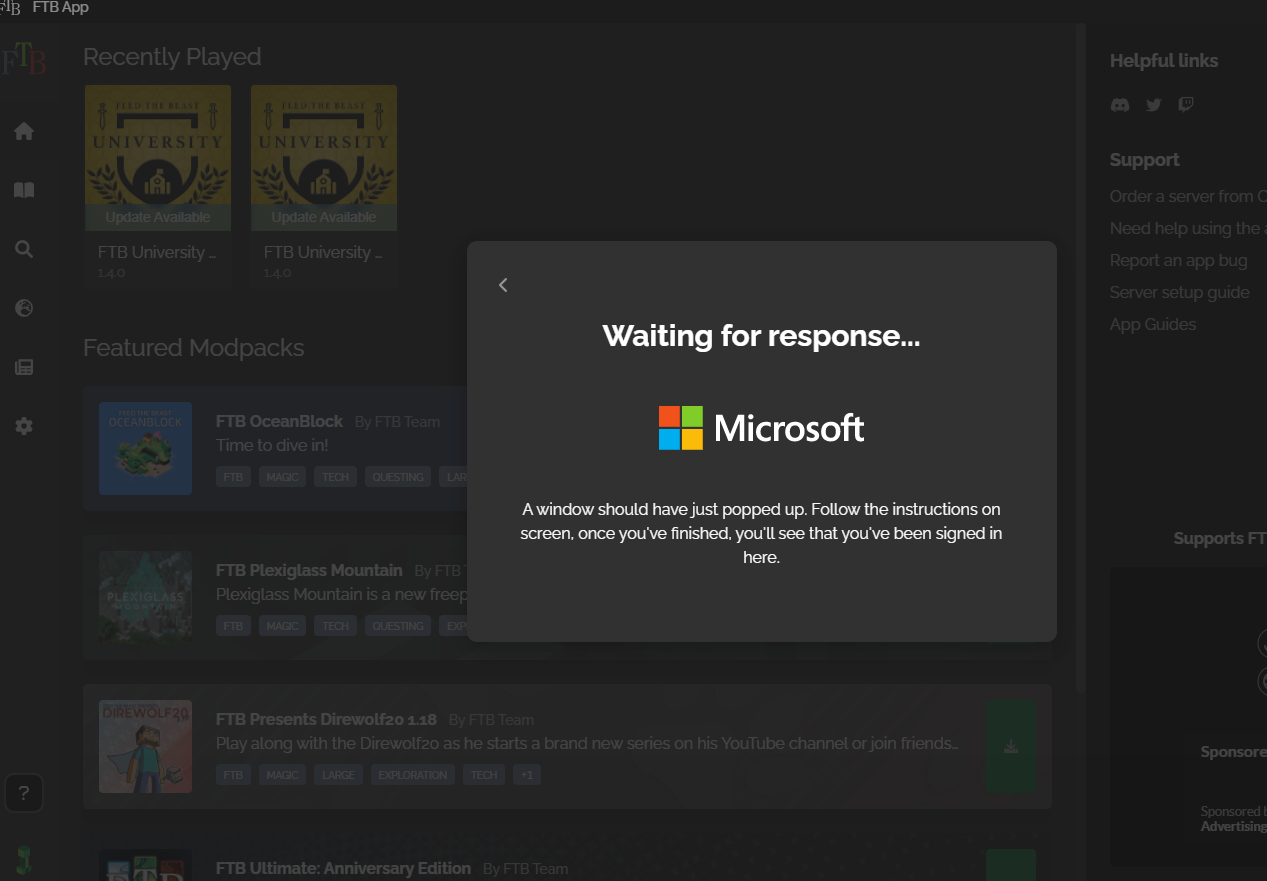Expand the +1 tags on Direwolf20 1.18
This screenshot has height=881, width=1267.
coord(526,775)
